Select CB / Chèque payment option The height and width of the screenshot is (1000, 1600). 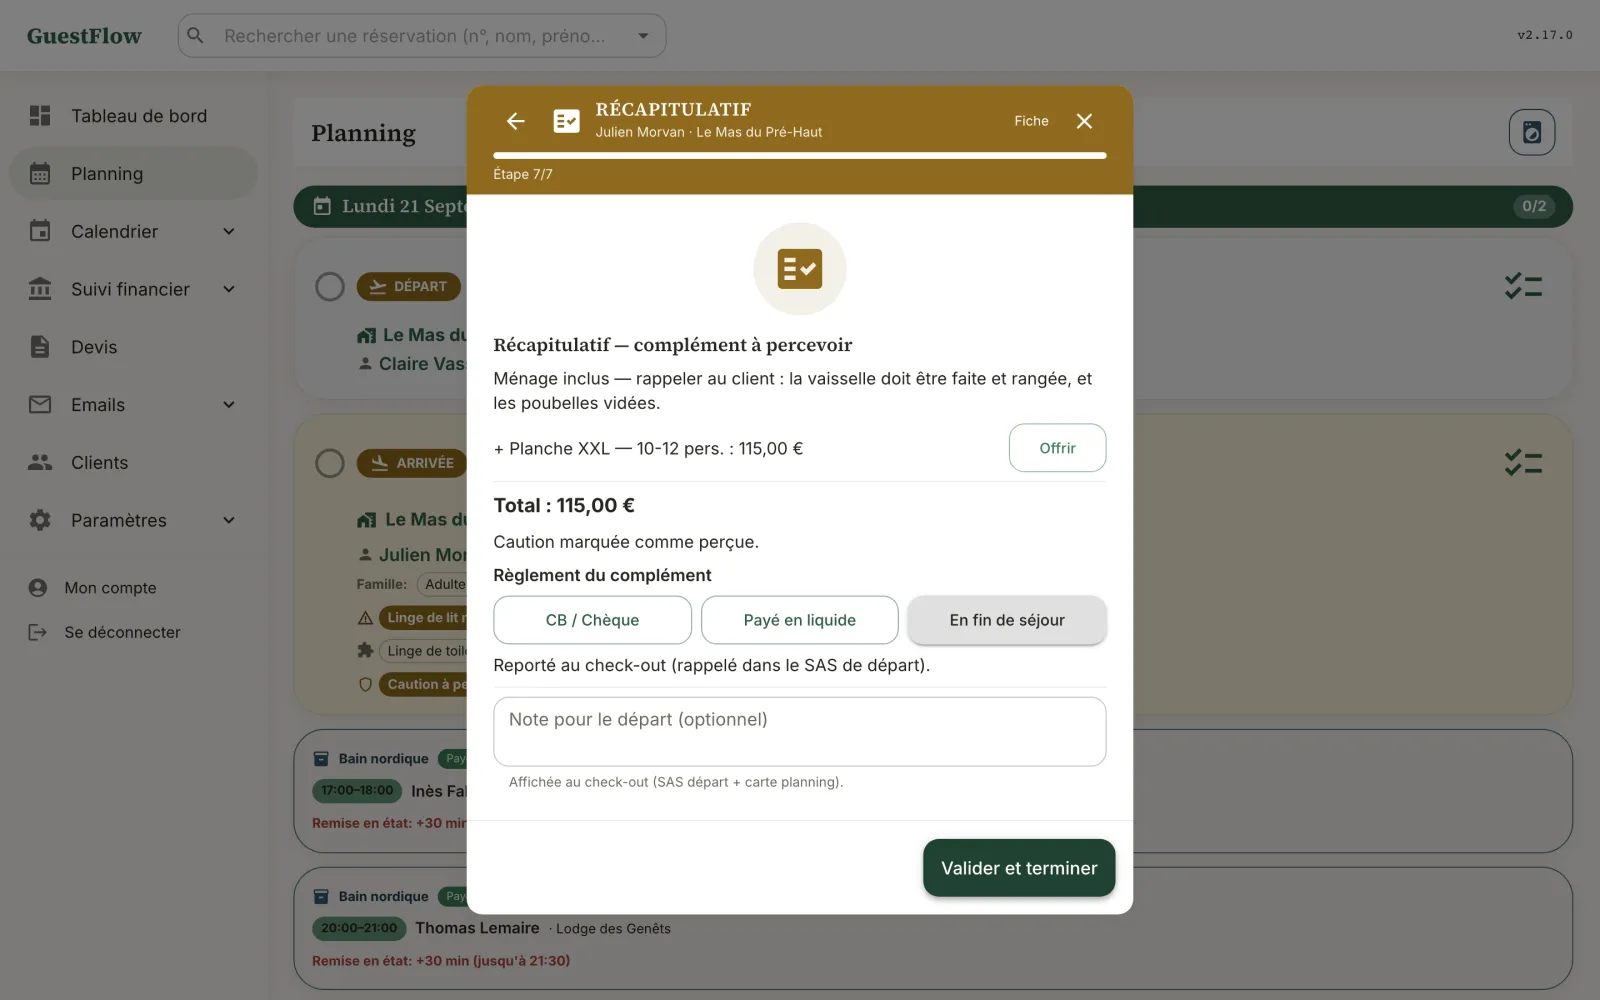[x=592, y=620]
